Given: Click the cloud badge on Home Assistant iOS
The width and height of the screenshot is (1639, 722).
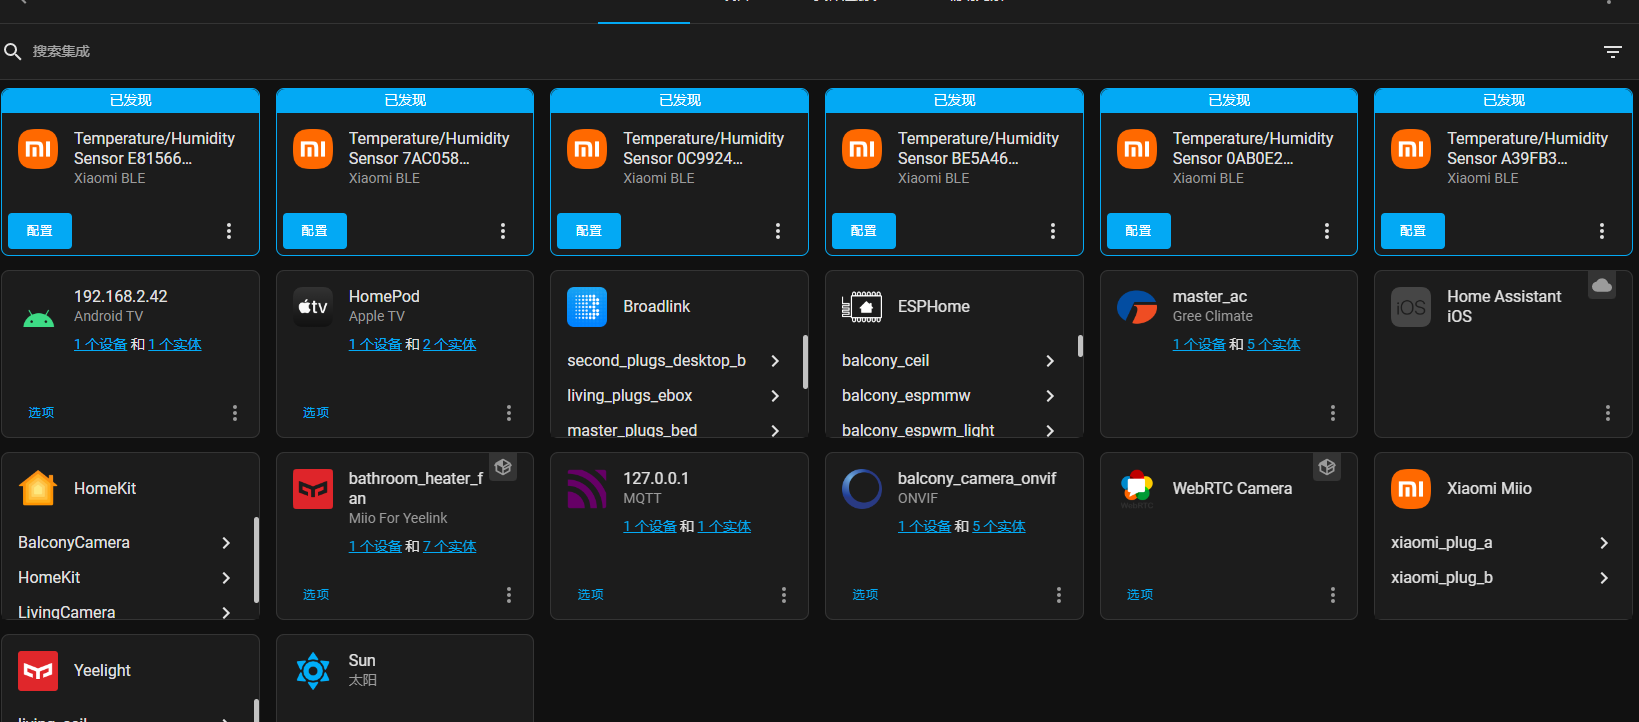Looking at the screenshot, I should 1602,285.
